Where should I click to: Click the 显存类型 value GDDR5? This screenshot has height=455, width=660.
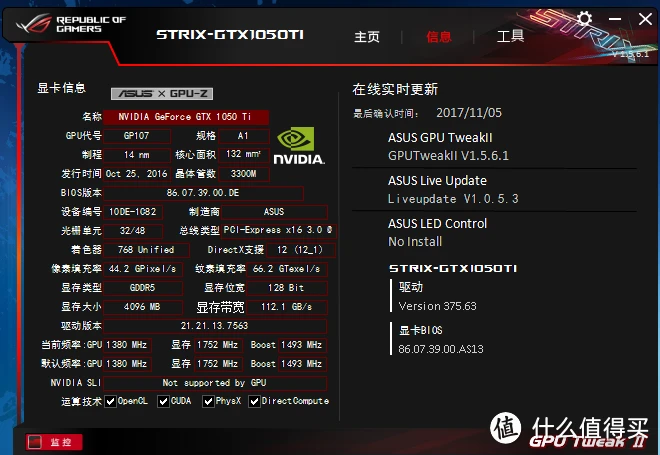(143, 288)
